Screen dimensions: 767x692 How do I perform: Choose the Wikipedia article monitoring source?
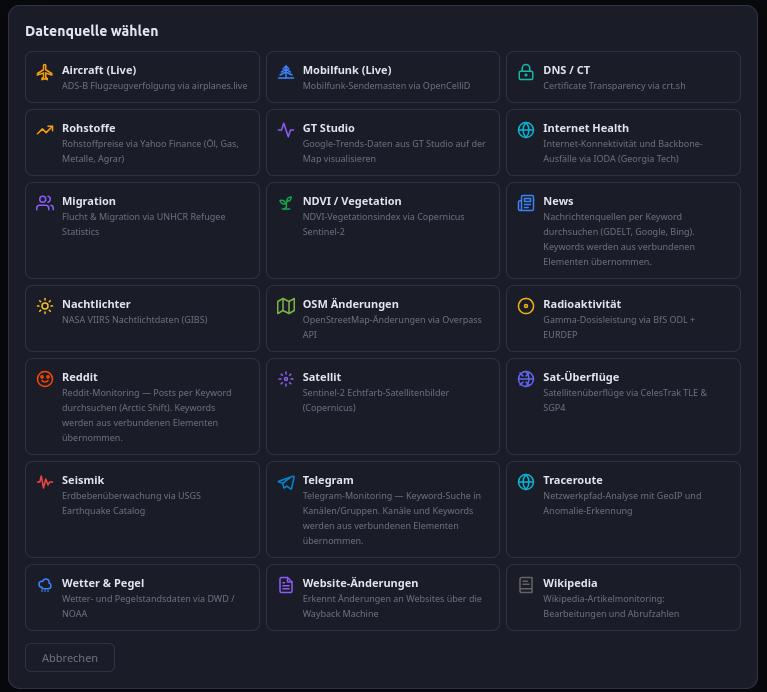tap(623, 598)
